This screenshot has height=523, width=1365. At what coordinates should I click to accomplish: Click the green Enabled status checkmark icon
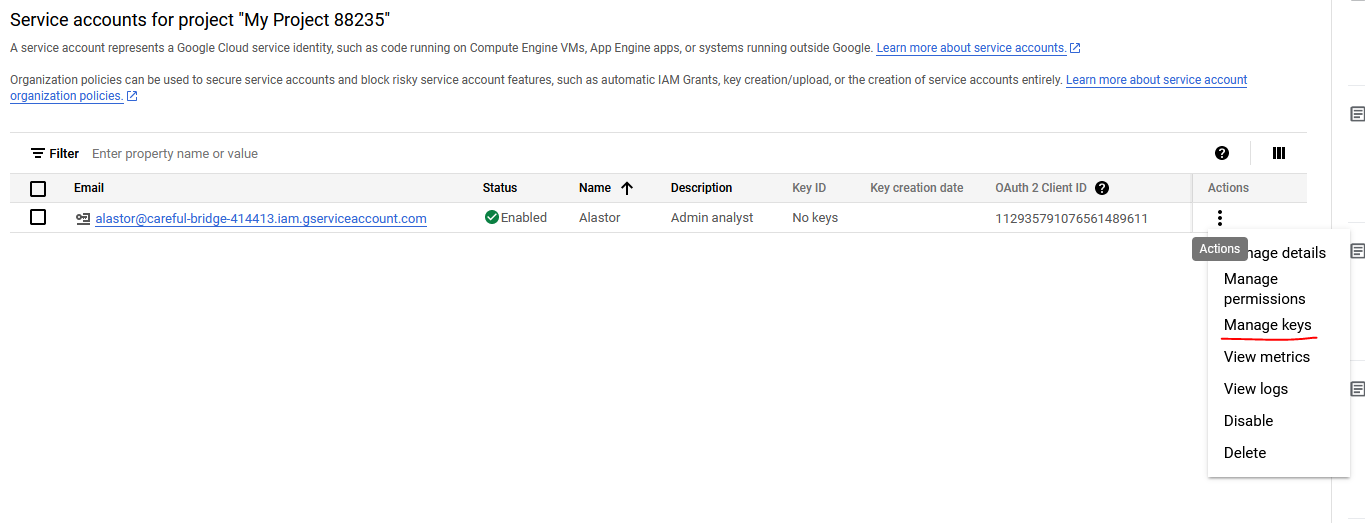pos(491,217)
